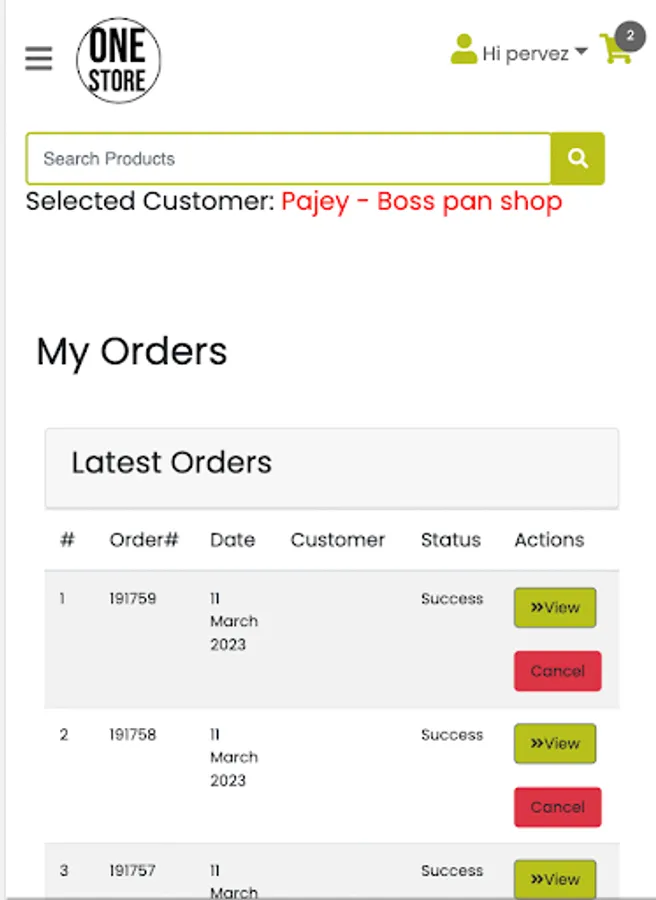The height and width of the screenshot is (900, 656).
Task: Open the shopping cart icon
Action: tap(615, 51)
